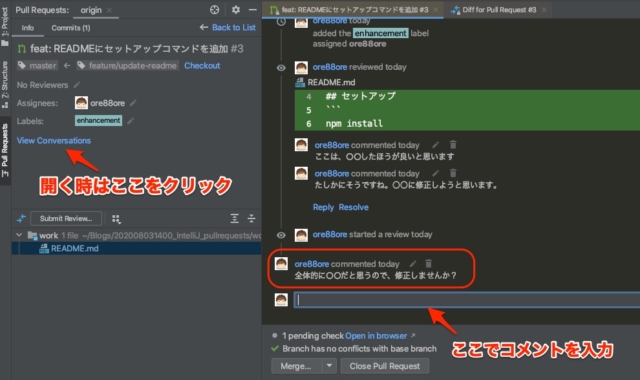640x380 pixels.
Task: Click the refresh target icon beside origin tab
Action: click(x=215, y=10)
